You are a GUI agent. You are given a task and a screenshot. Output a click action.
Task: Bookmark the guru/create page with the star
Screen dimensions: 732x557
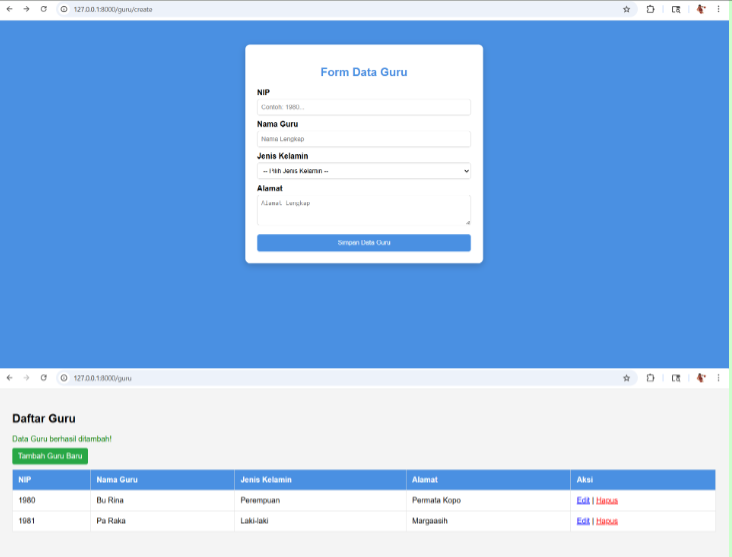[626, 9]
